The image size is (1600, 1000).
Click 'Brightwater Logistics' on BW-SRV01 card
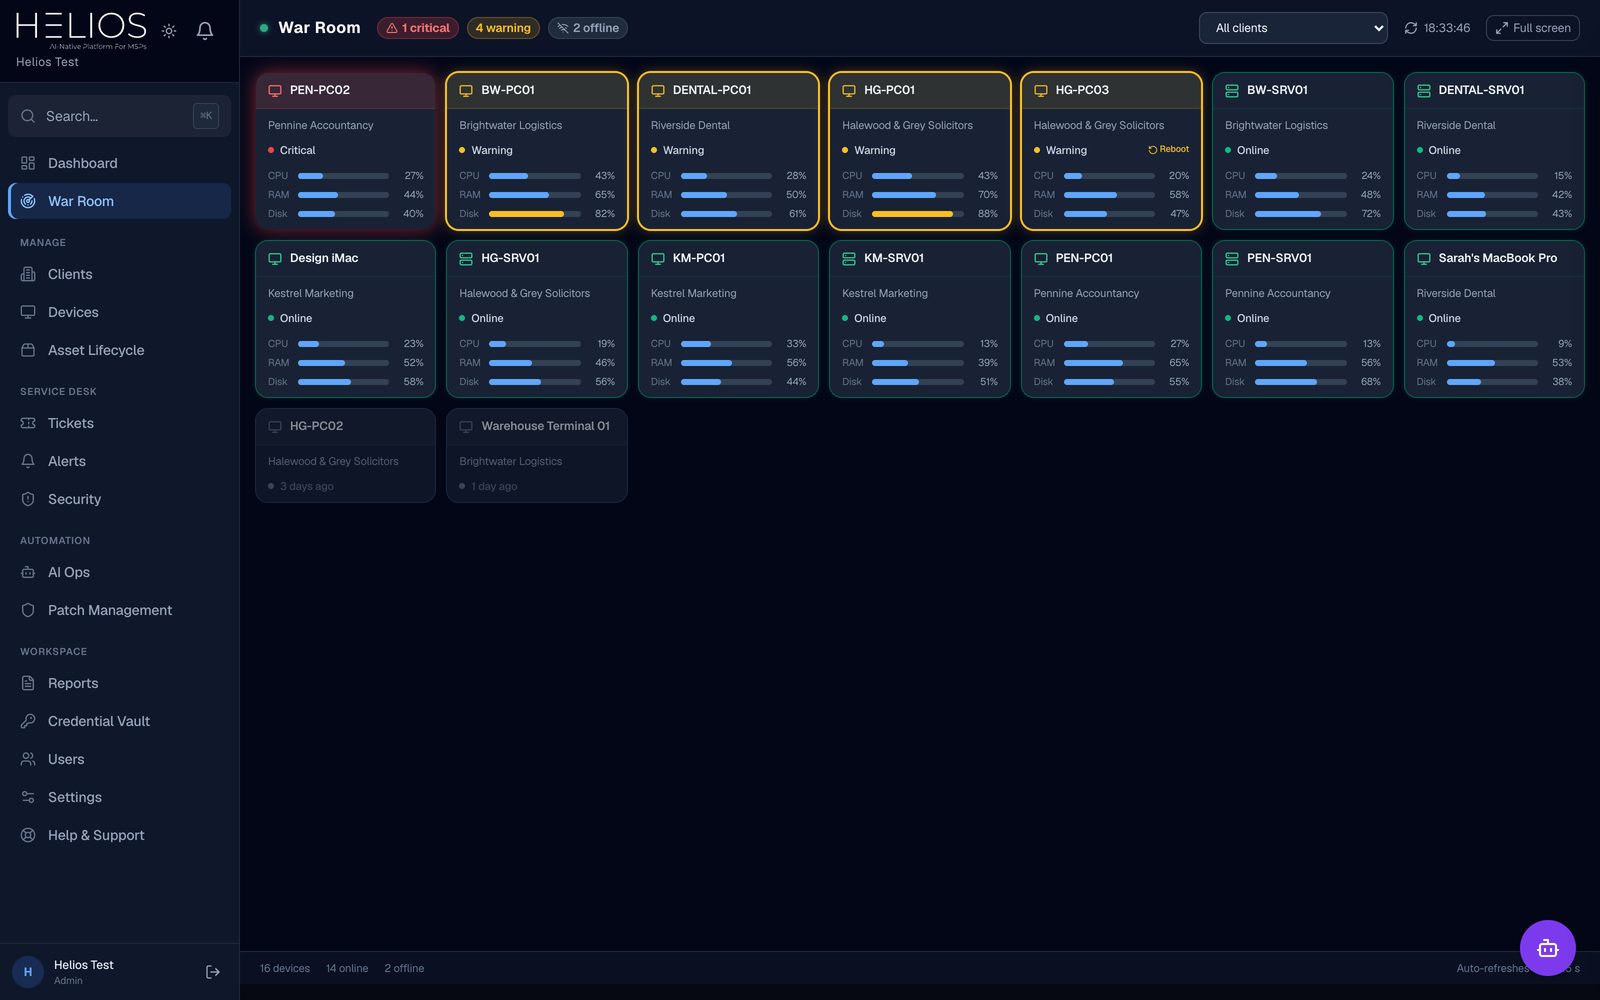click(1277, 125)
